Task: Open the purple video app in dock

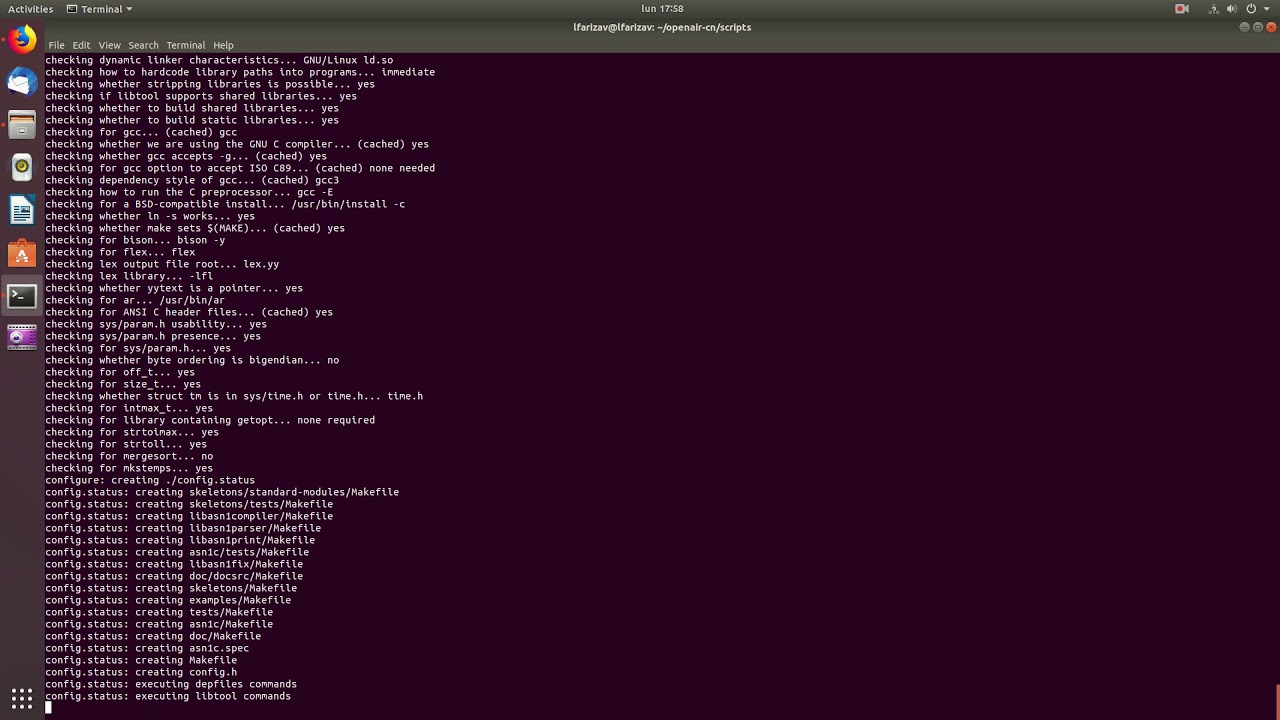Action: tap(22, 338)
